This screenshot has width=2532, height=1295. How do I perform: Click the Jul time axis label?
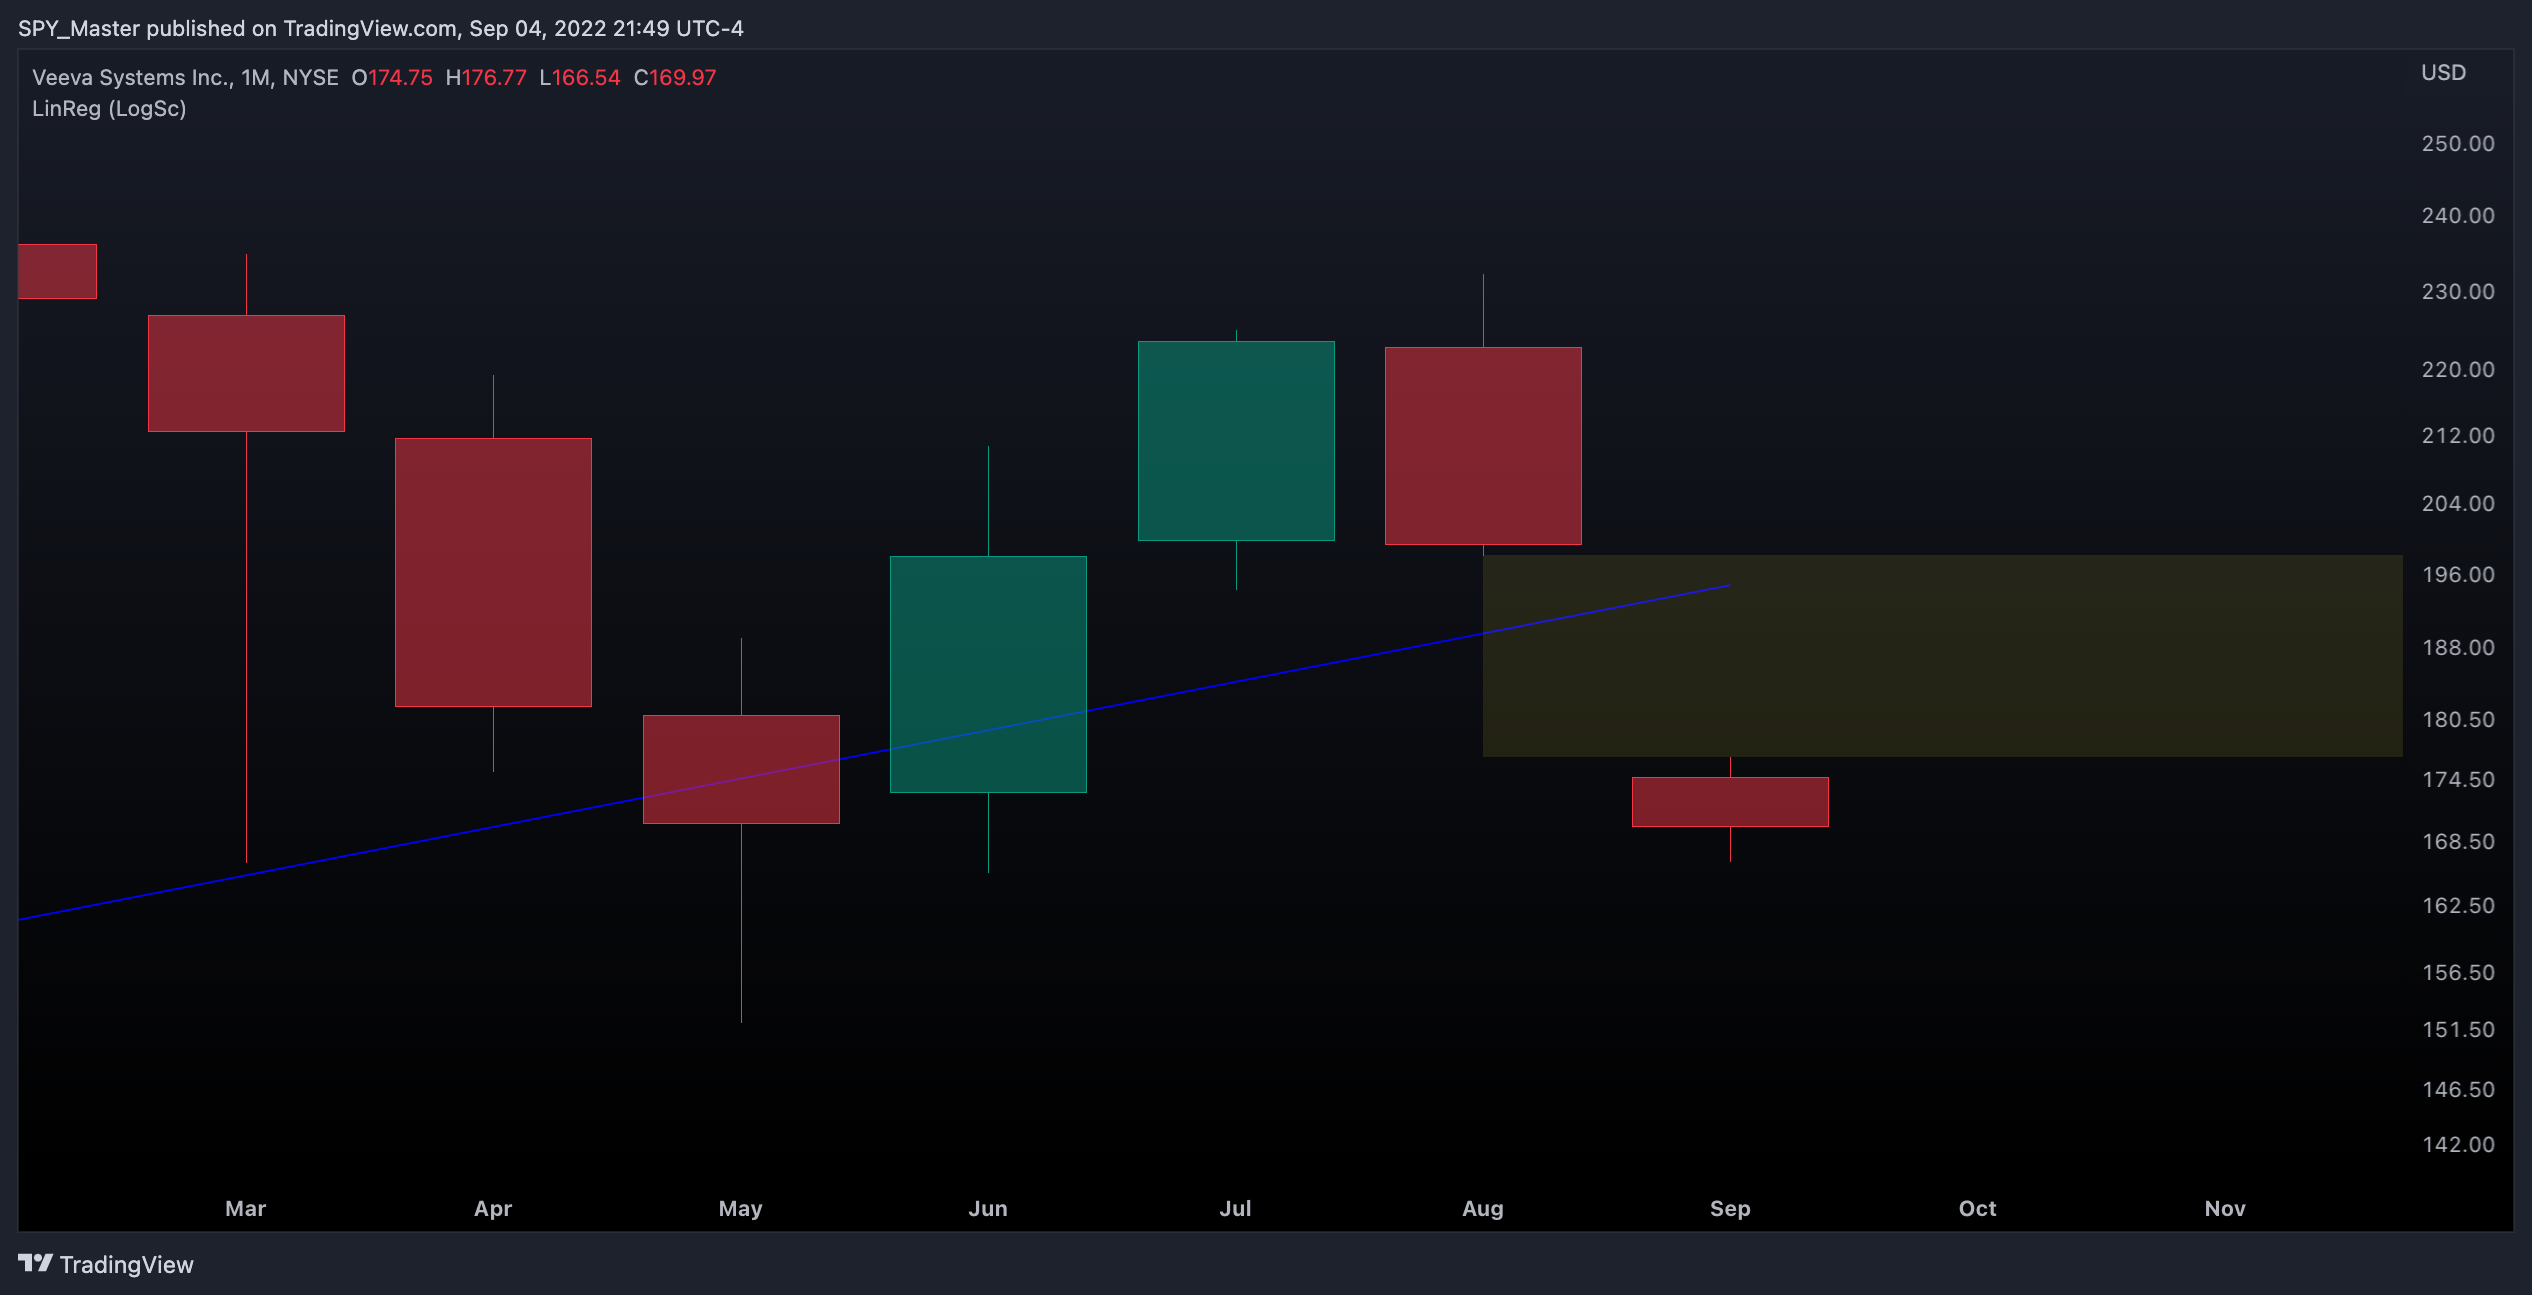(x=1236, y=1209)
